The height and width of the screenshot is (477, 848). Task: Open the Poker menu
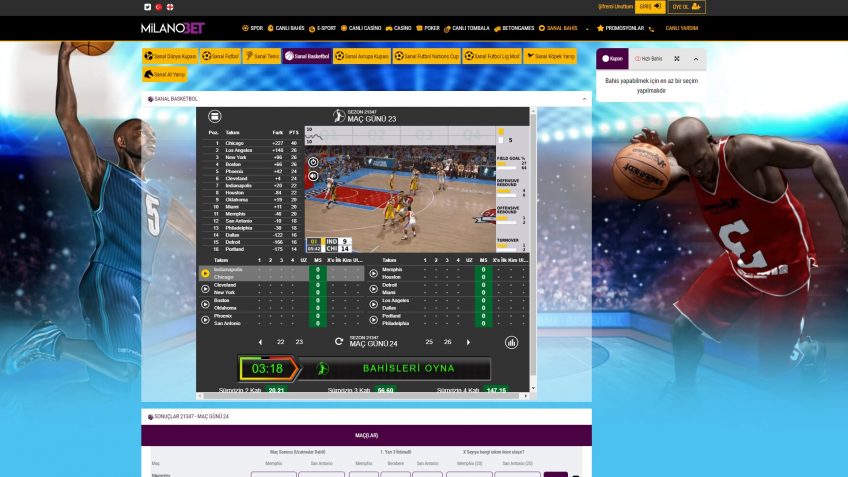click(428, 28)
